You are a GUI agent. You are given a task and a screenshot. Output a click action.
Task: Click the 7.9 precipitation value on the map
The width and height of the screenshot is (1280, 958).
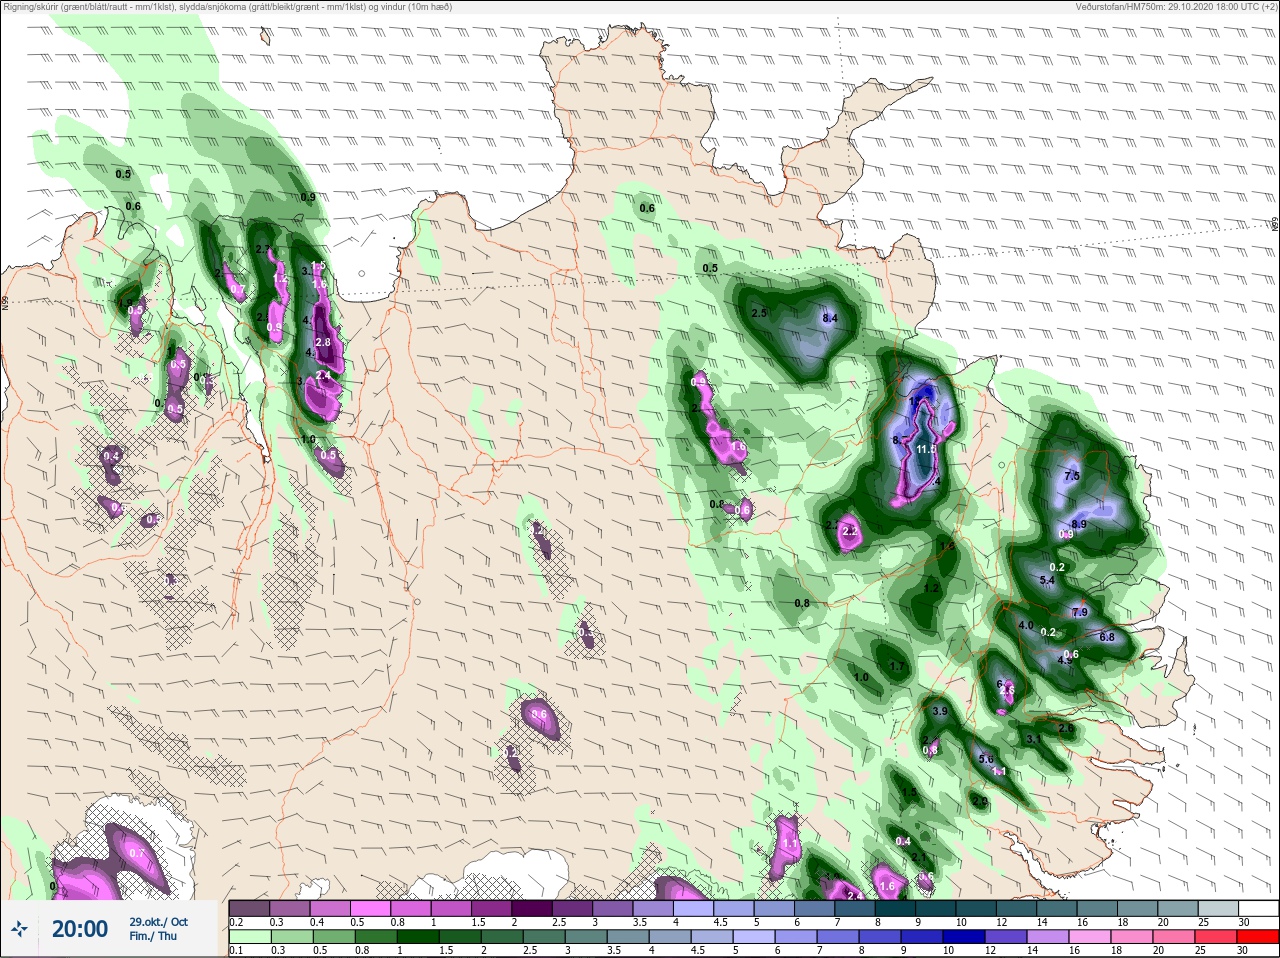(x=1080, y=612)
